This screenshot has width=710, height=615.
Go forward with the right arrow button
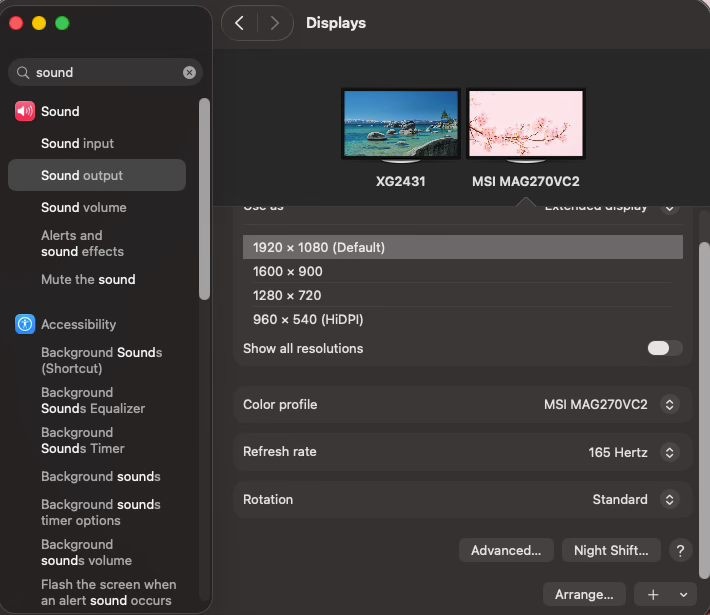(x=274, y=23)
